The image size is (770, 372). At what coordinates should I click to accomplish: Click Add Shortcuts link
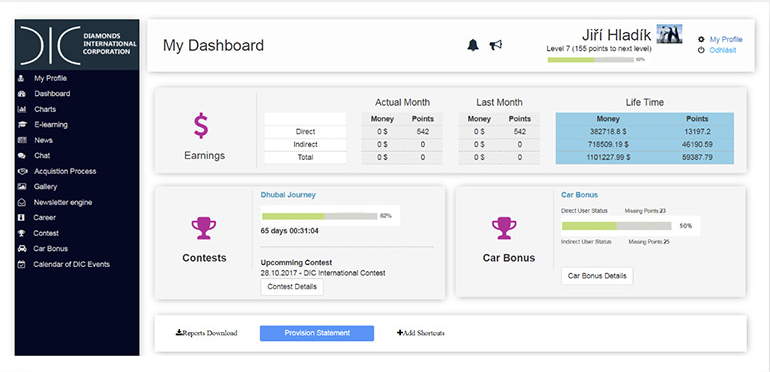point(421,333)
